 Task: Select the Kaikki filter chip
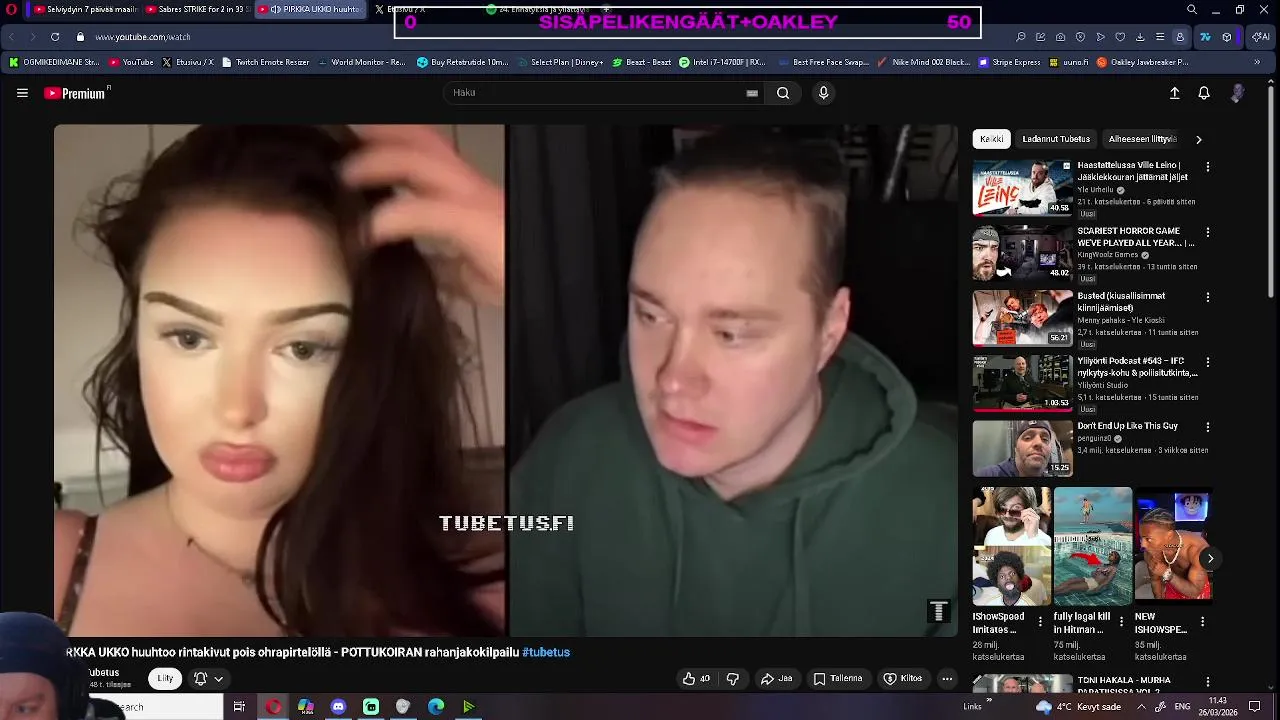coord(991,139)
